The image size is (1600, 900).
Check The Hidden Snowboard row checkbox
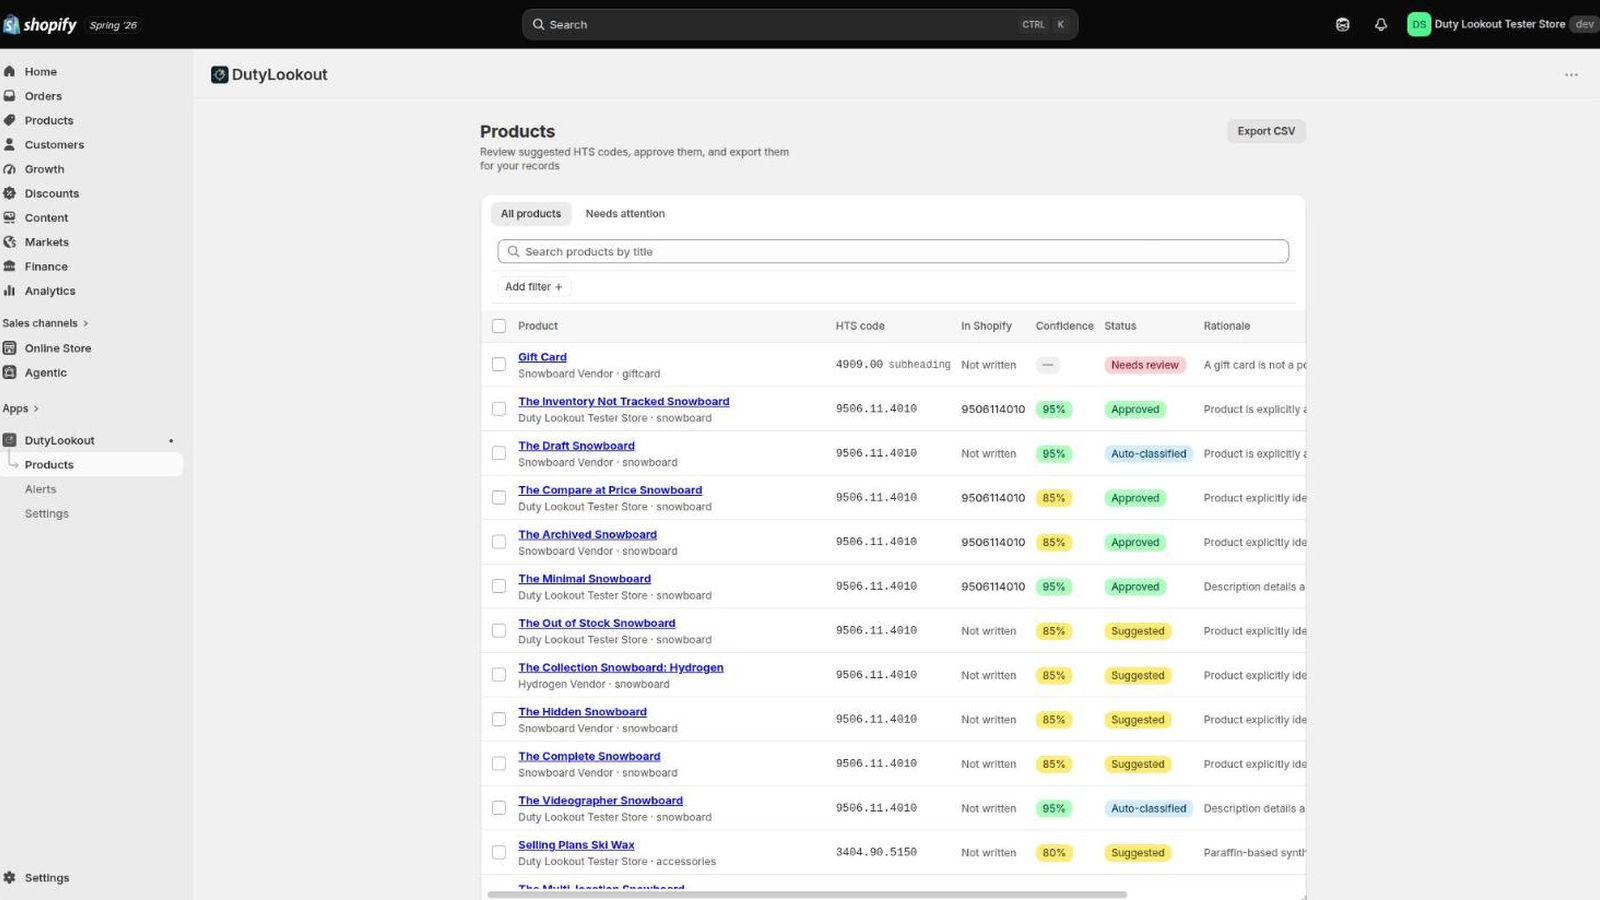499,719
